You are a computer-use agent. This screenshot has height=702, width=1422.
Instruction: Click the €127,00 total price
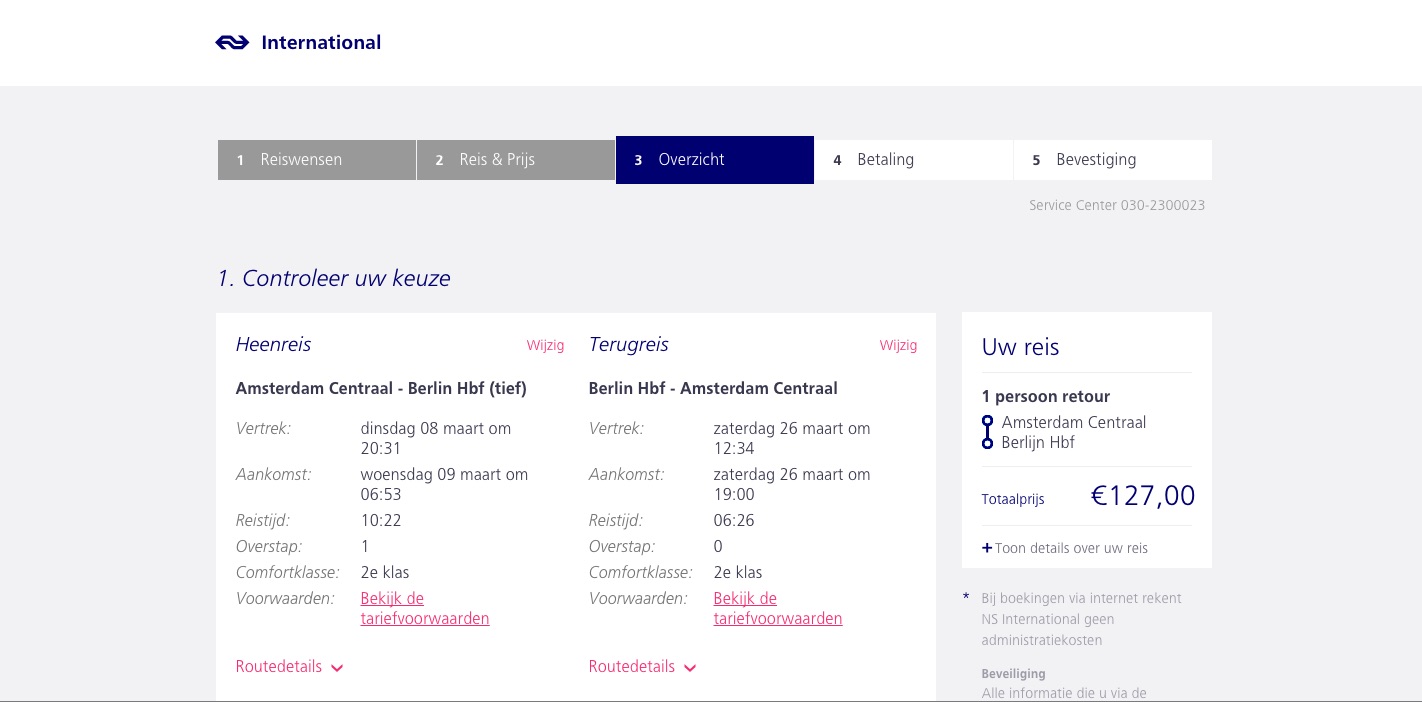point(1142,496)
